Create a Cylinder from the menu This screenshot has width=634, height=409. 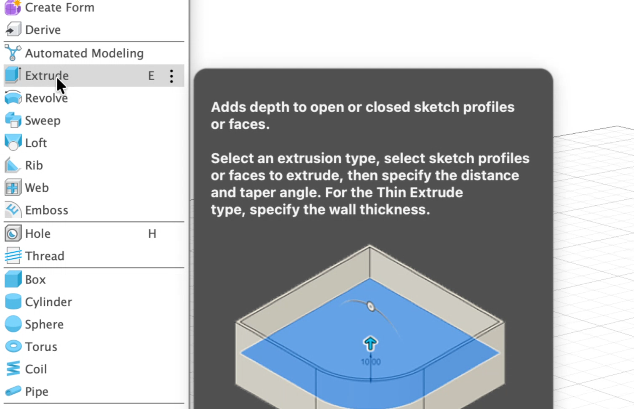[x=48, y=302]
